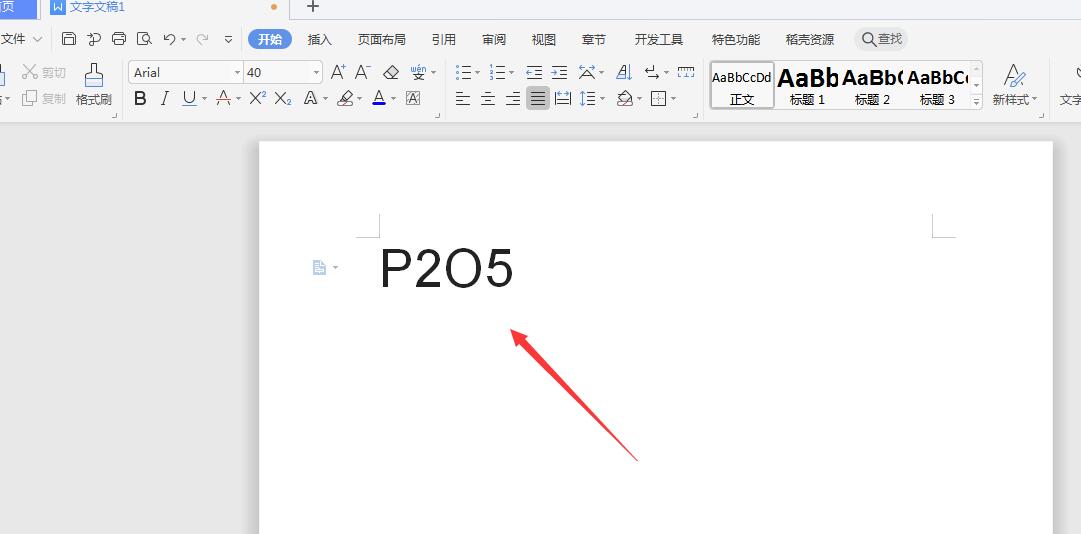The width and height of the screenshot is (1081, 534).
Task: Open font color dropdown arrow
Action: [x=393, y=99]
